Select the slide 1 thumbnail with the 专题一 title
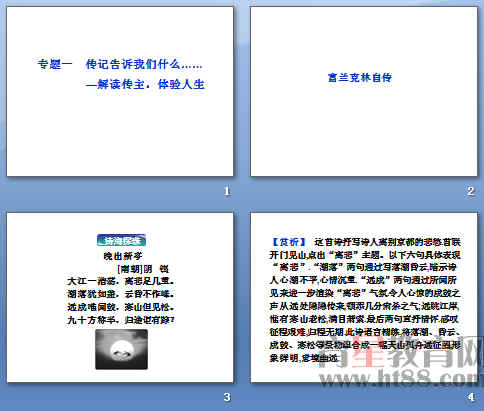 click(x=120, y=91)
